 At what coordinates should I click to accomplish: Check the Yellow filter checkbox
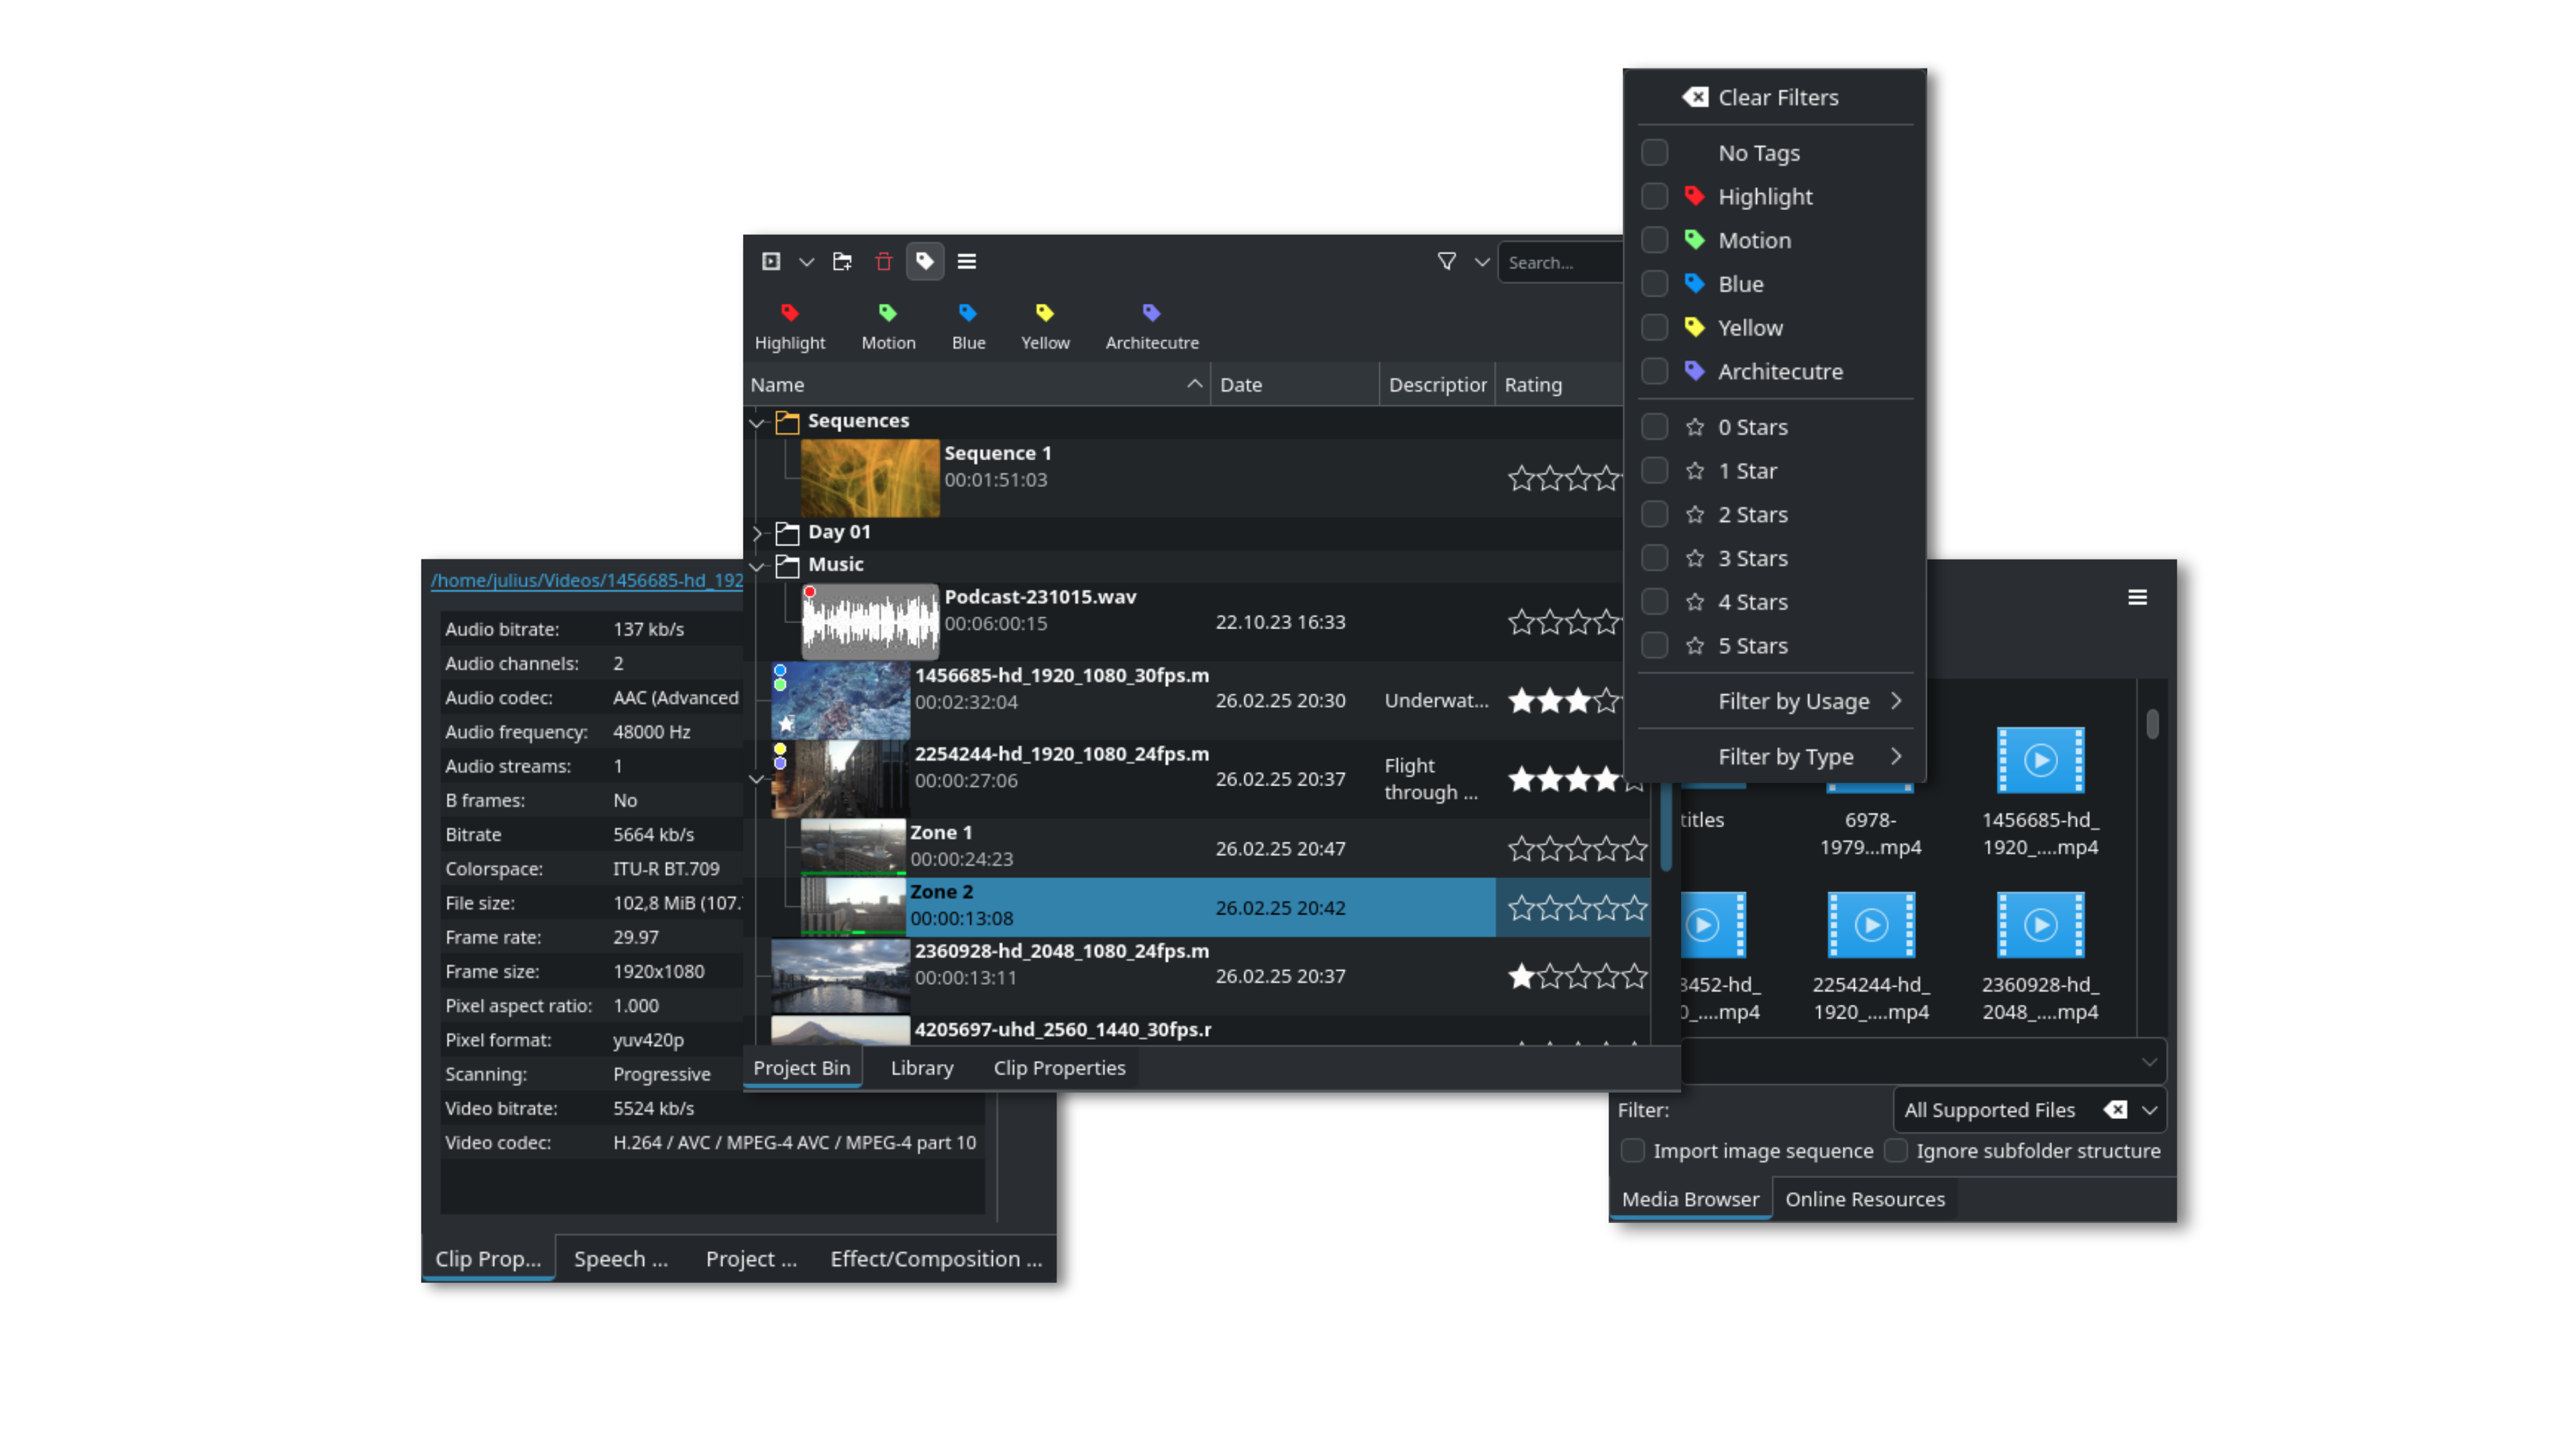pyautogui.click(x=1655, y=327)
